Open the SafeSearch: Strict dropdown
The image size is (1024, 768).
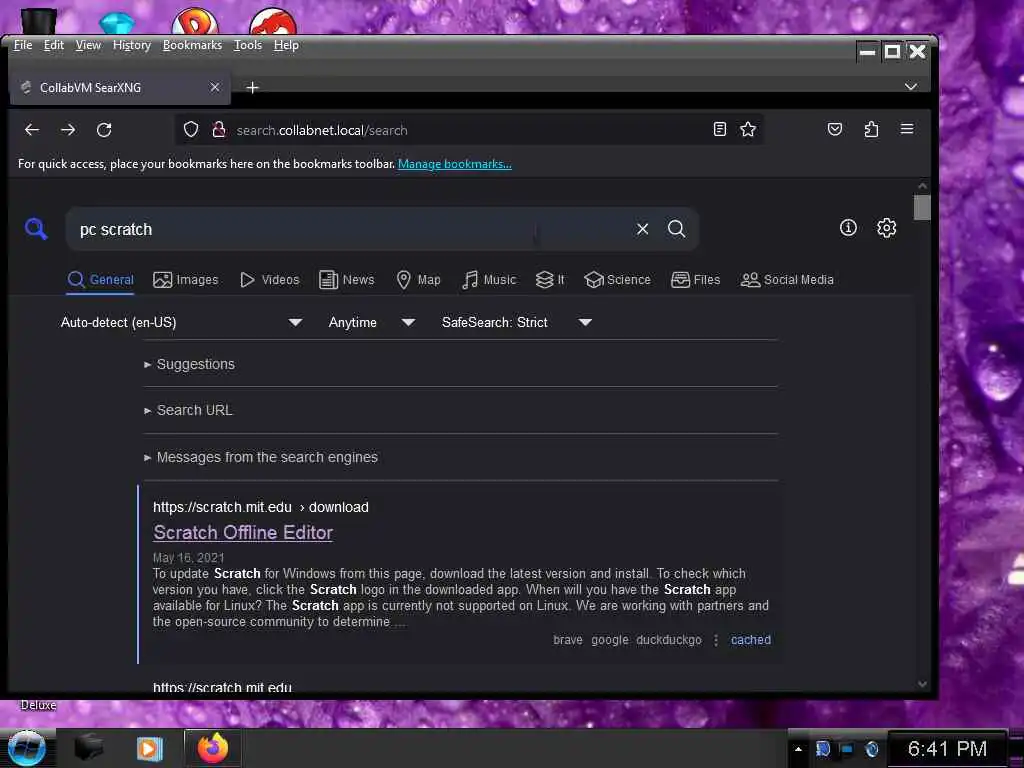(517, 323)
